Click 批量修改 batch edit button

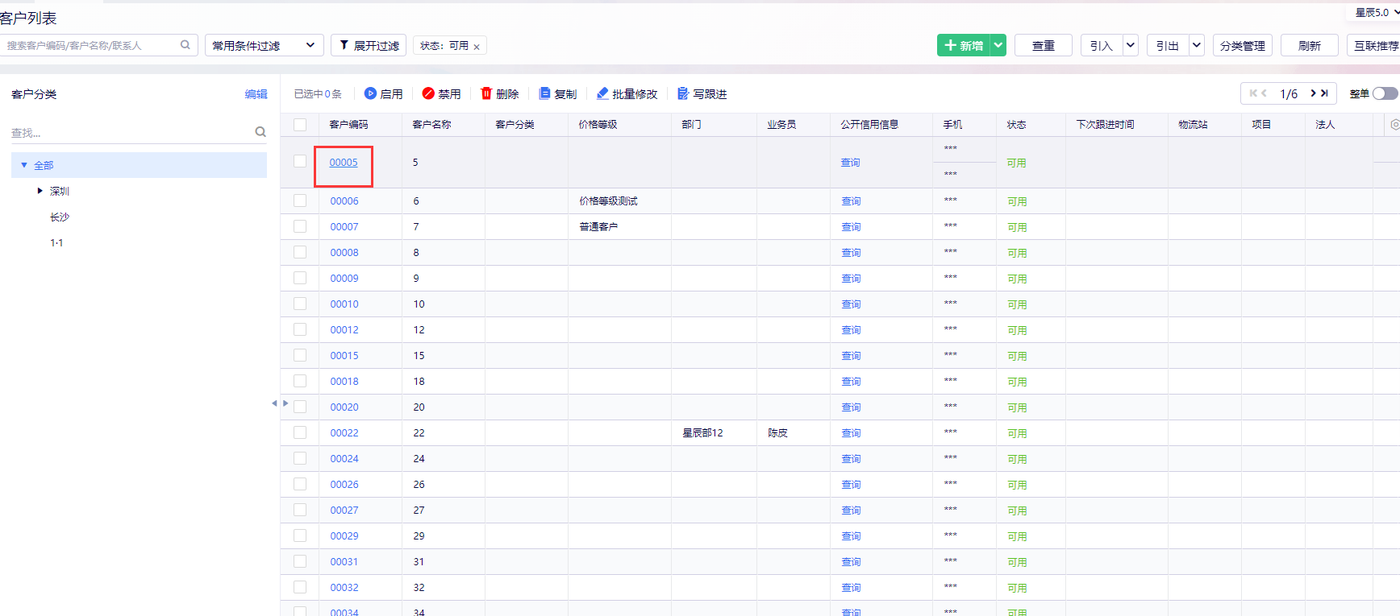[x=627, y=94]
